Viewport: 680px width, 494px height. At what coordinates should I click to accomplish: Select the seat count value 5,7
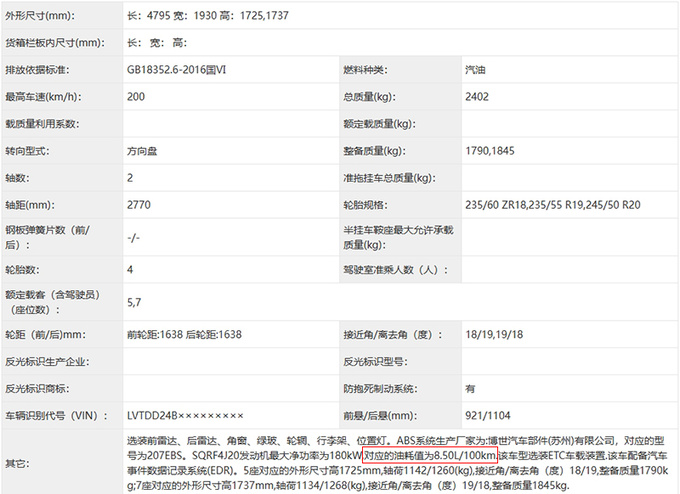click(134, 302)
